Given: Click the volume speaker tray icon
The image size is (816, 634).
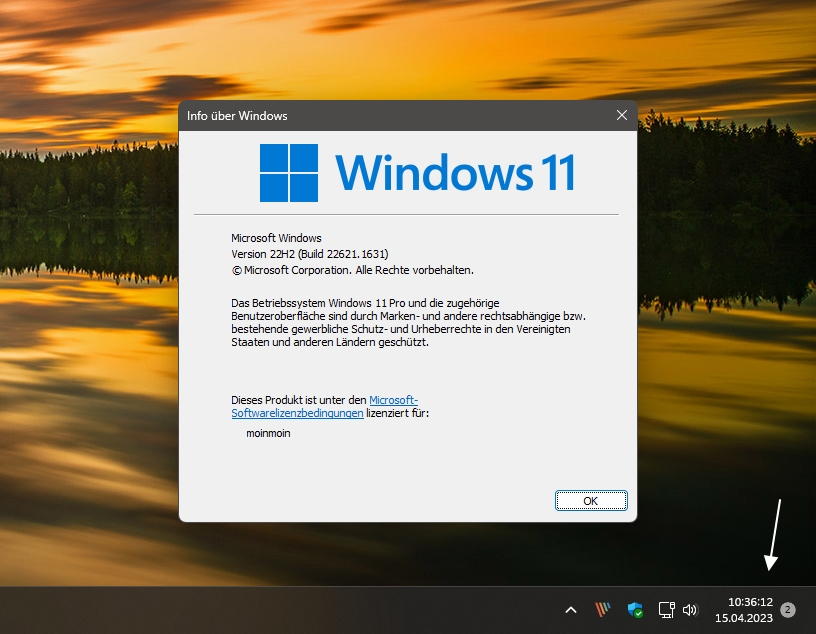Looking at the screenshot, I should click(689, 610).
